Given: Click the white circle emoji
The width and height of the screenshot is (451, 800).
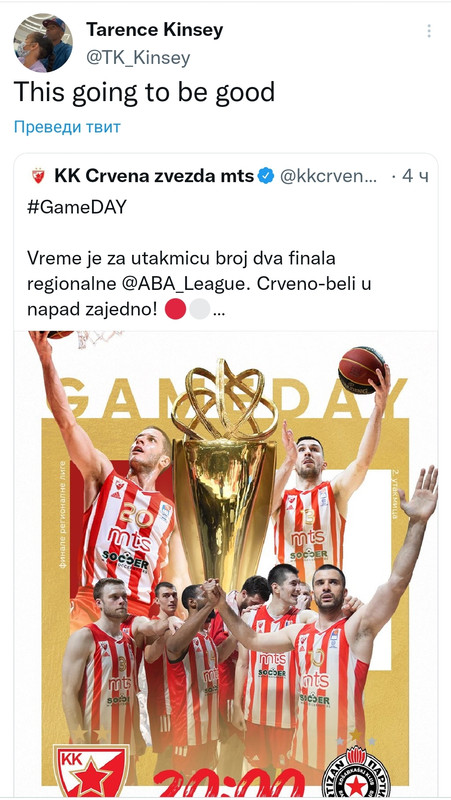Looking at the screenshot, I should tap(199, 309).
